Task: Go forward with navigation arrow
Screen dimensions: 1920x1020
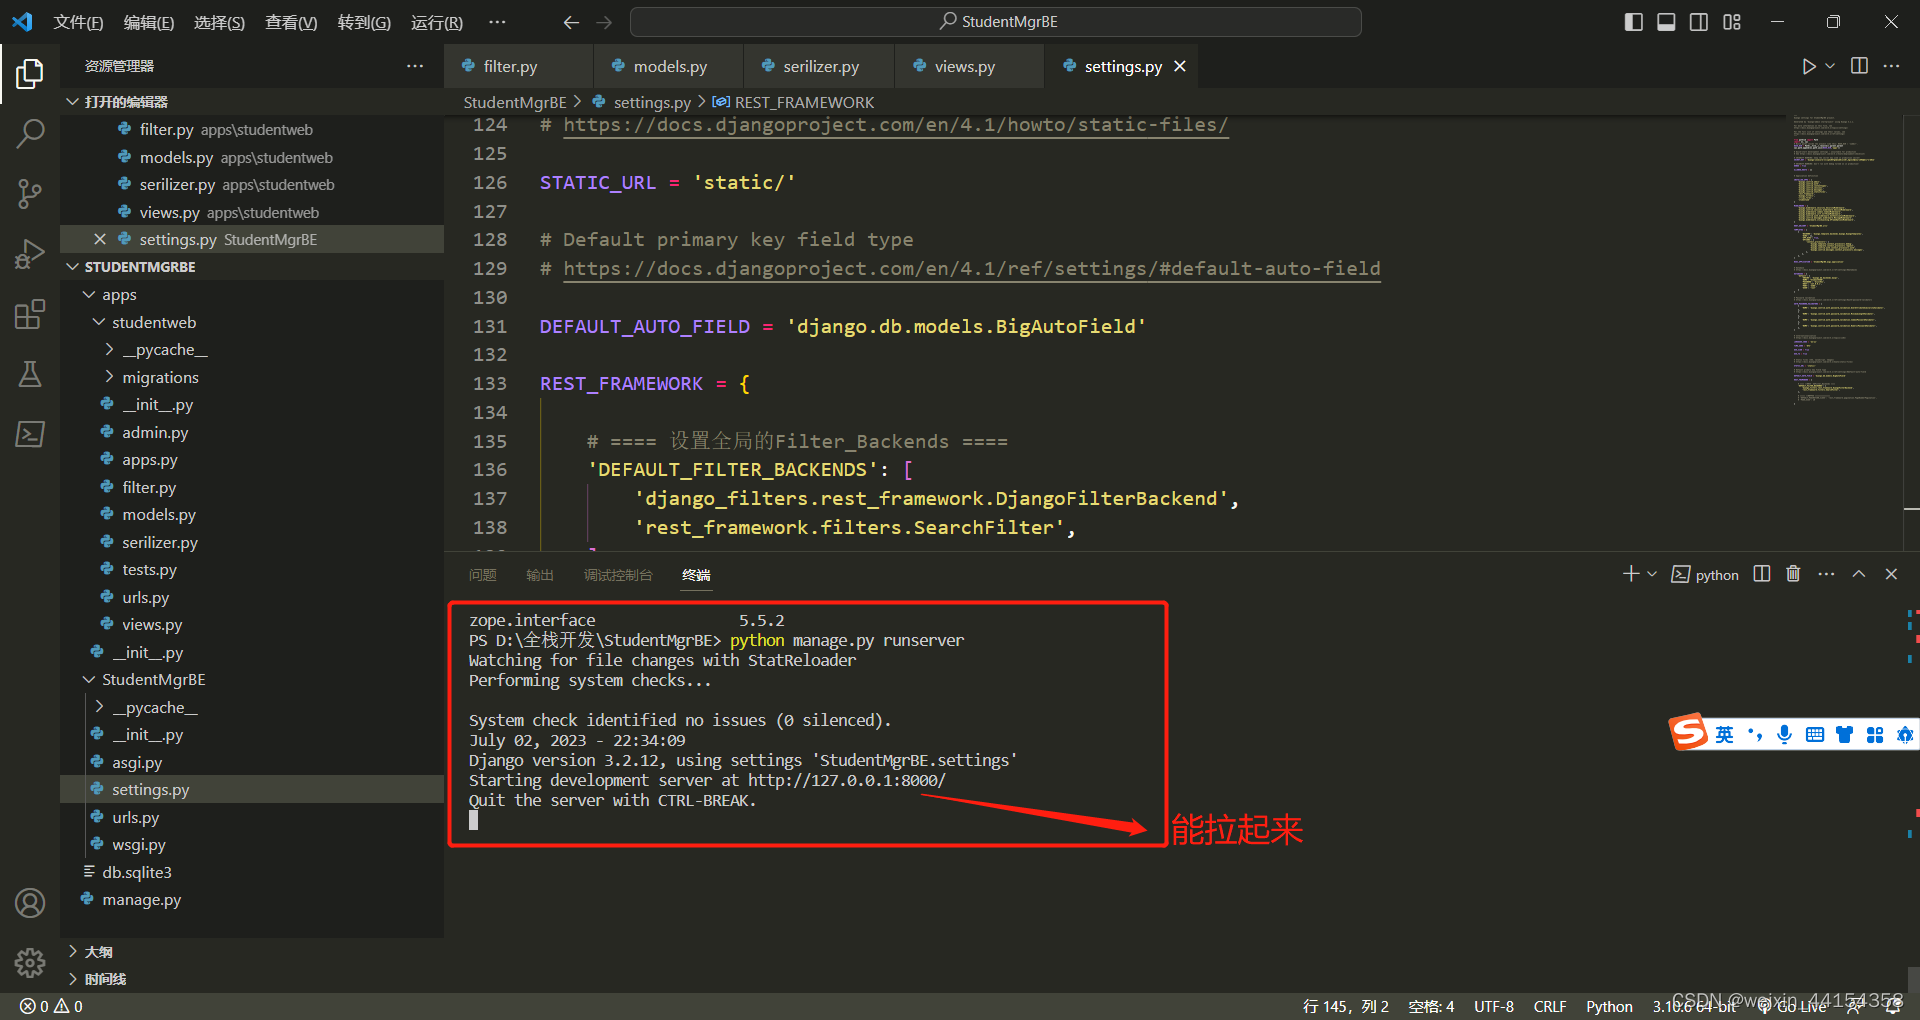Action: [604, 22]
